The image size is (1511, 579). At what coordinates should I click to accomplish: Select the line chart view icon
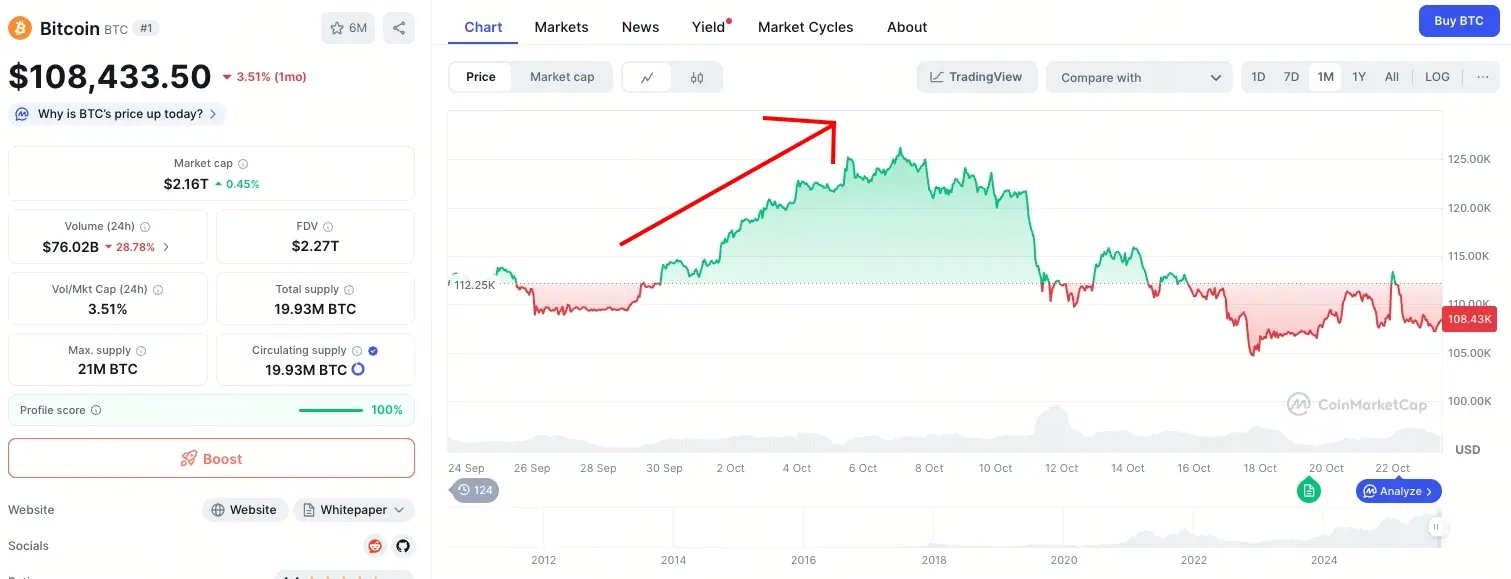pyautogui.click(x=648, y=77)
